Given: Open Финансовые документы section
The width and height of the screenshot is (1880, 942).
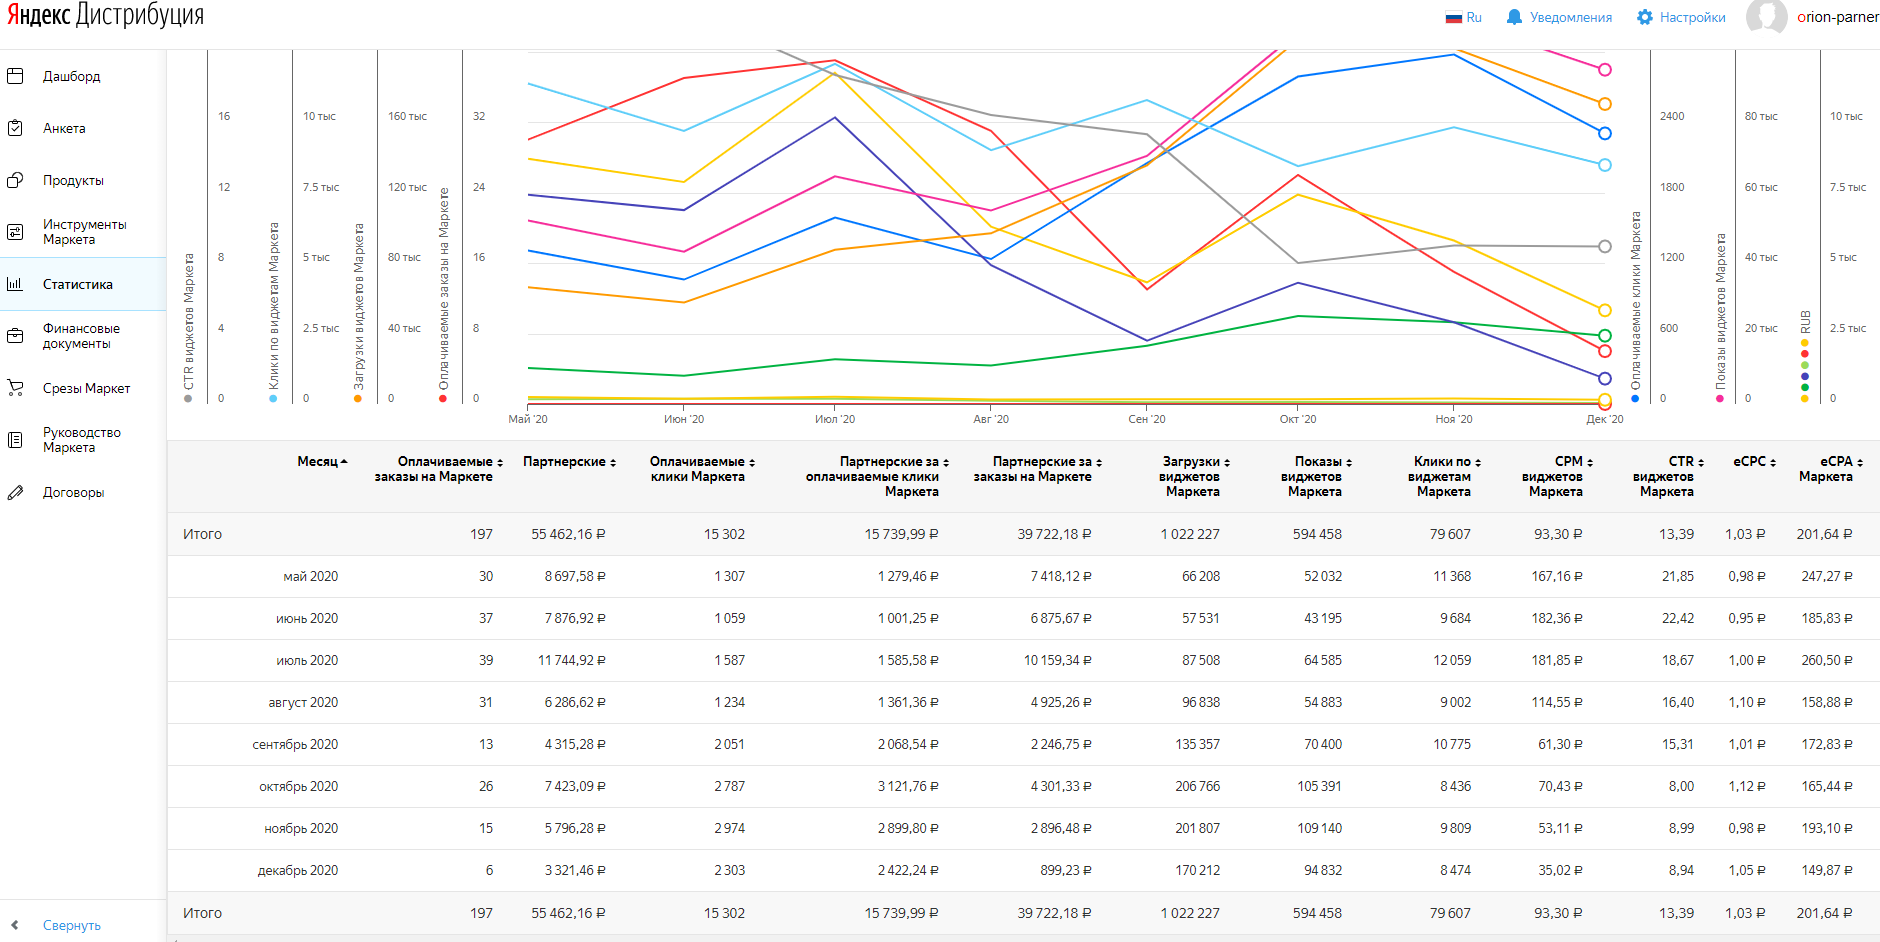Looking at the screenshot, I should pyautogui.click(x=81, y=336).
